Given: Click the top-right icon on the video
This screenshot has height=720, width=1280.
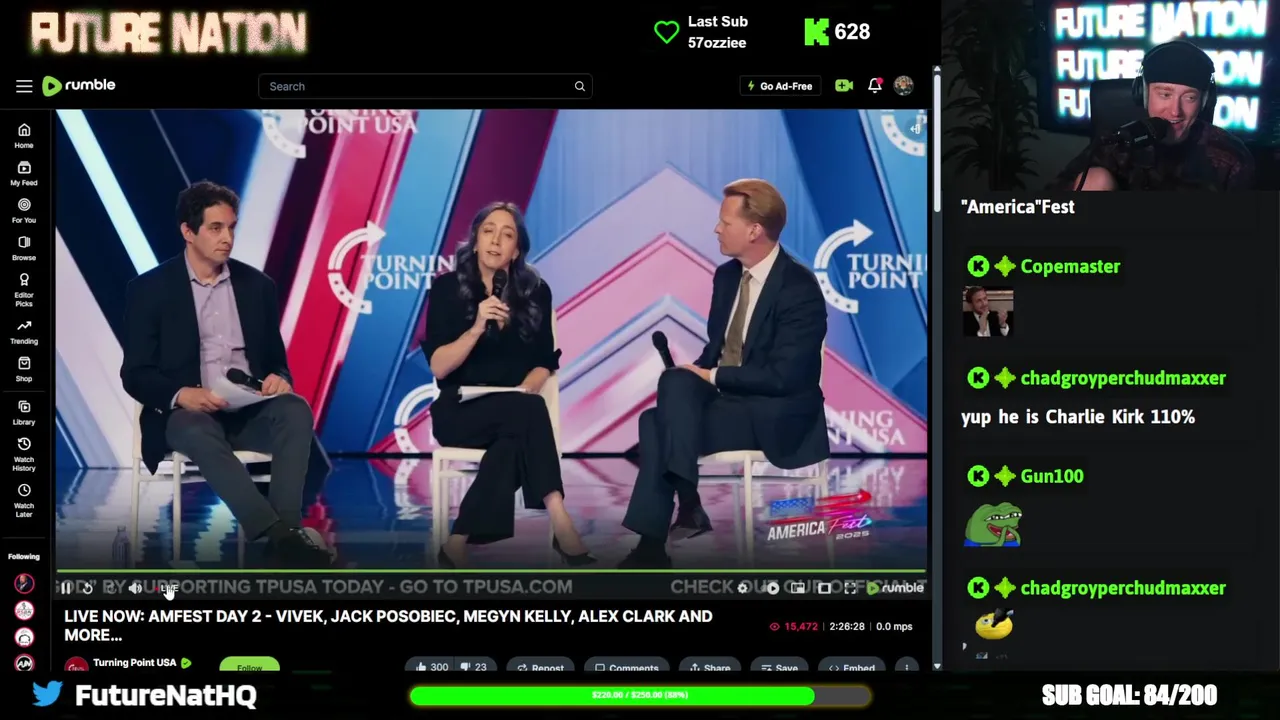Looking at the screenshot, I should click(x=914, y=128).
